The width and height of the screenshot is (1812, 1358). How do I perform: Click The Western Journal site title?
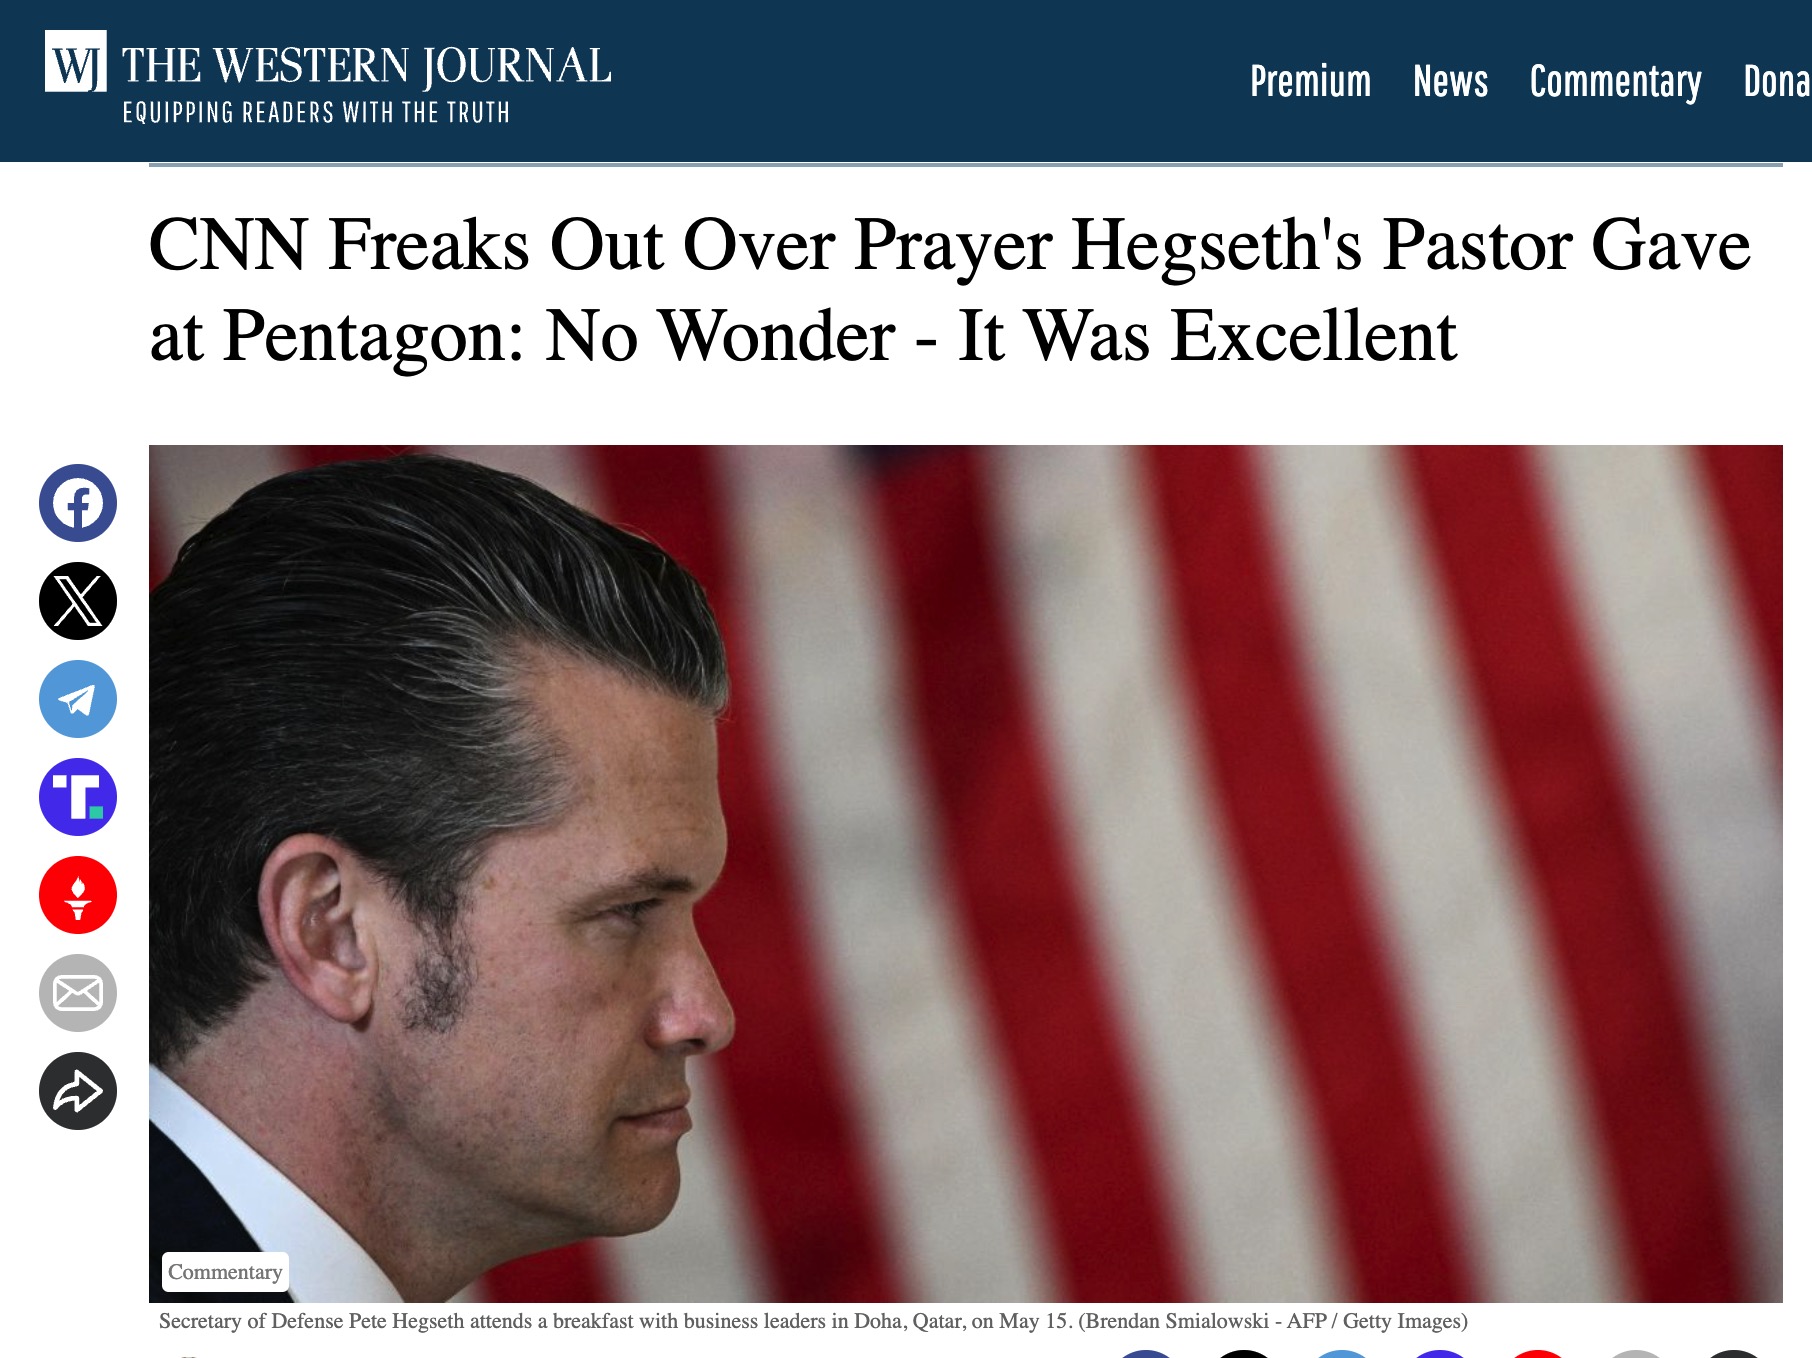tap(366, 66)
